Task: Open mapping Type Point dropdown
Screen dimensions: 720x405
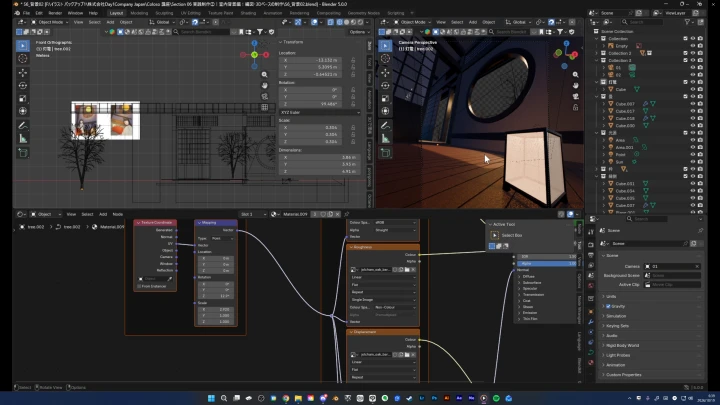Action: point(222,239)
